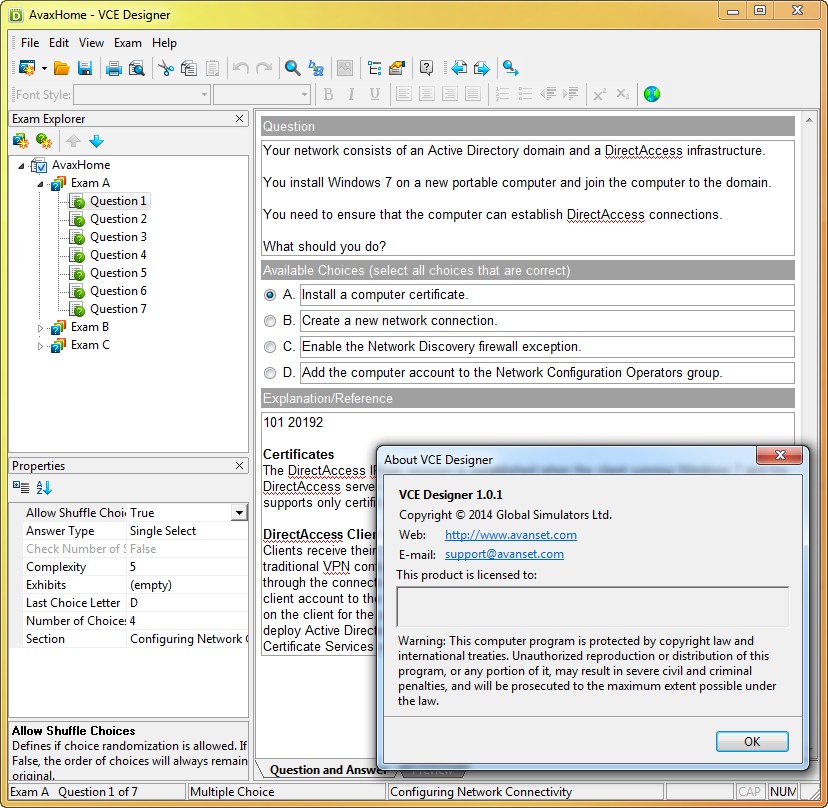Open the File menu
Image resolution: width=828 pixels, height=808 pixels.
point(30,43)
